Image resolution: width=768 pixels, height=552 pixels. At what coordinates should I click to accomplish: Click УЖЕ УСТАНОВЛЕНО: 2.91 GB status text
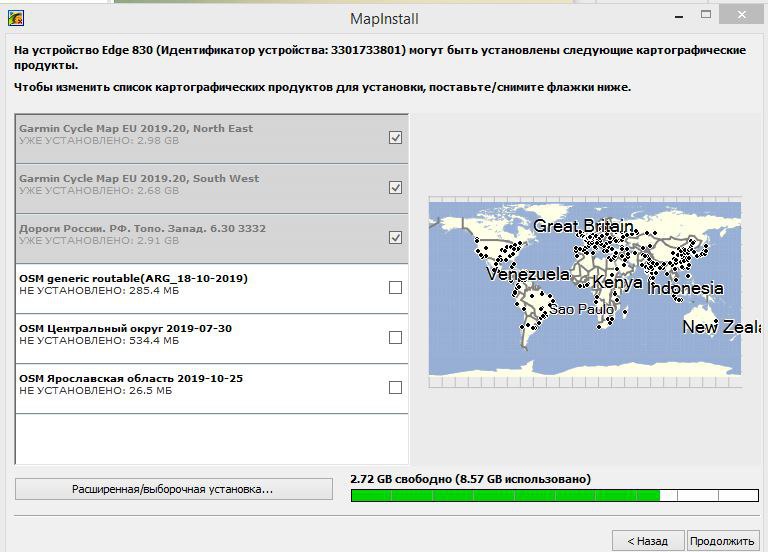pos(99,240)
